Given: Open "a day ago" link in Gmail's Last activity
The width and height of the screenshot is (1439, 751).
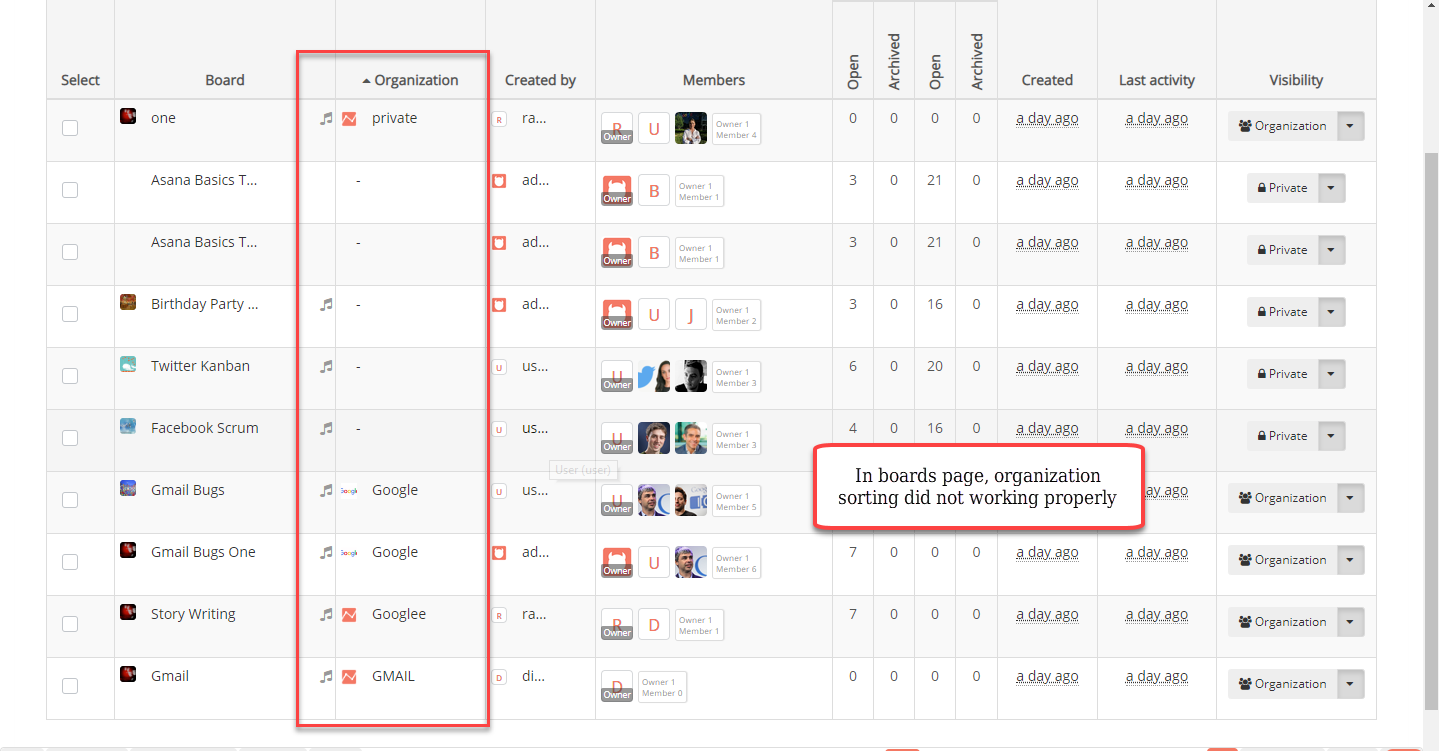Looking at the screenshot, I should [1156, 676].
